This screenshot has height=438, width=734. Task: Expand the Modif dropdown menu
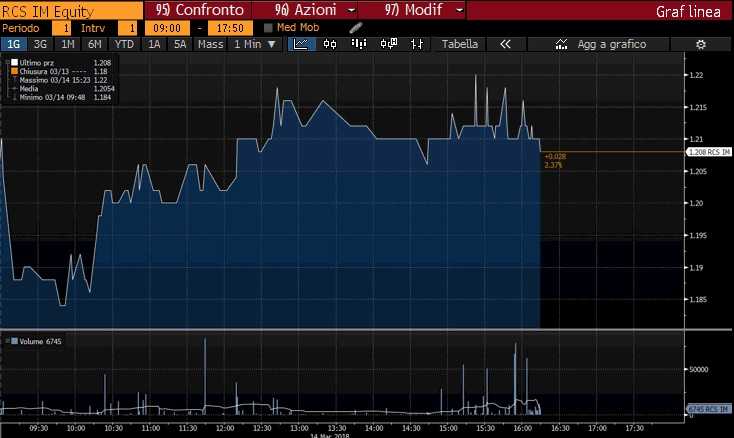(459, 9)
